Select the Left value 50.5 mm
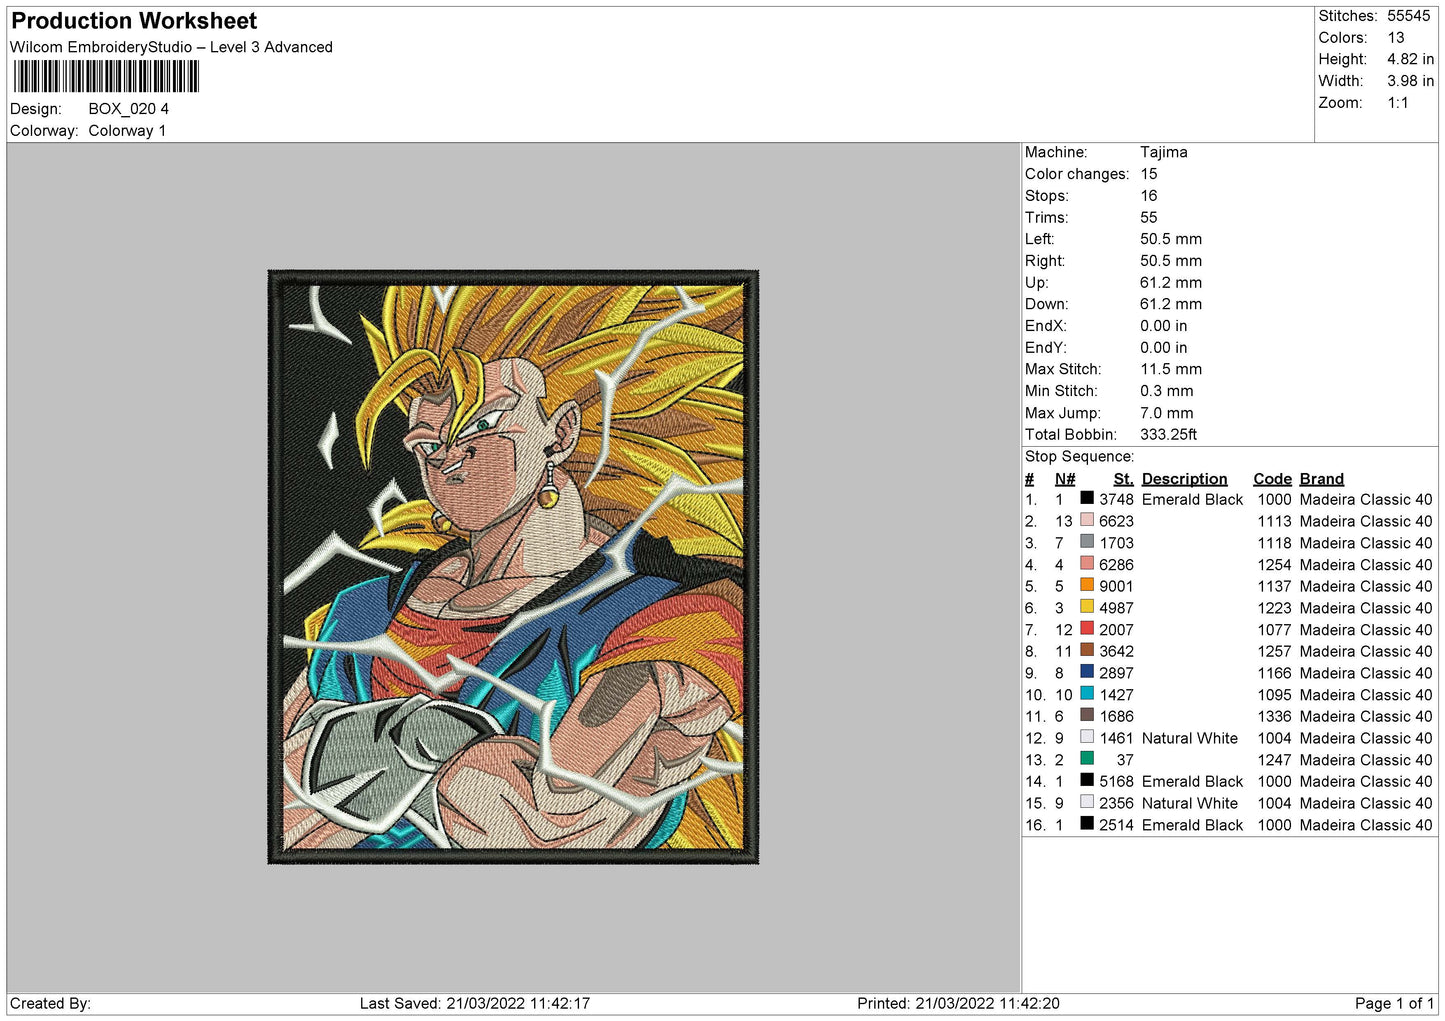Viewport: 1445px width, 1021px height. pyautogui.click(x=1171, y=239)
